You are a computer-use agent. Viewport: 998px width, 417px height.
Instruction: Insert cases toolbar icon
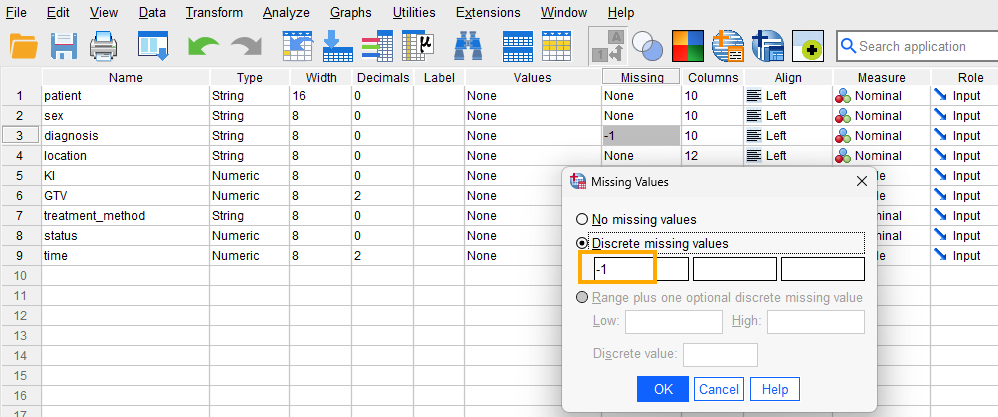coord(517,46)
